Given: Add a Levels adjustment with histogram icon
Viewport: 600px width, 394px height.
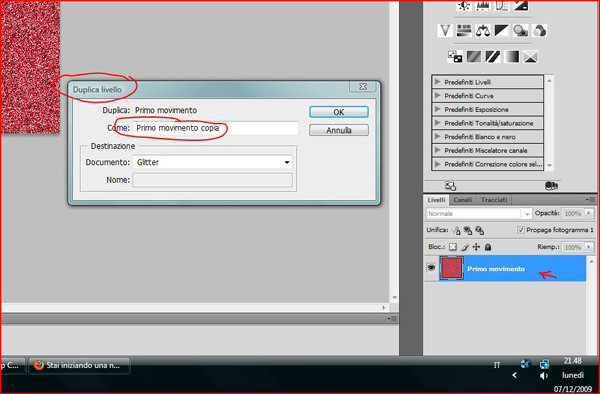Looking at the screenshot, I should tap(483, 5).
